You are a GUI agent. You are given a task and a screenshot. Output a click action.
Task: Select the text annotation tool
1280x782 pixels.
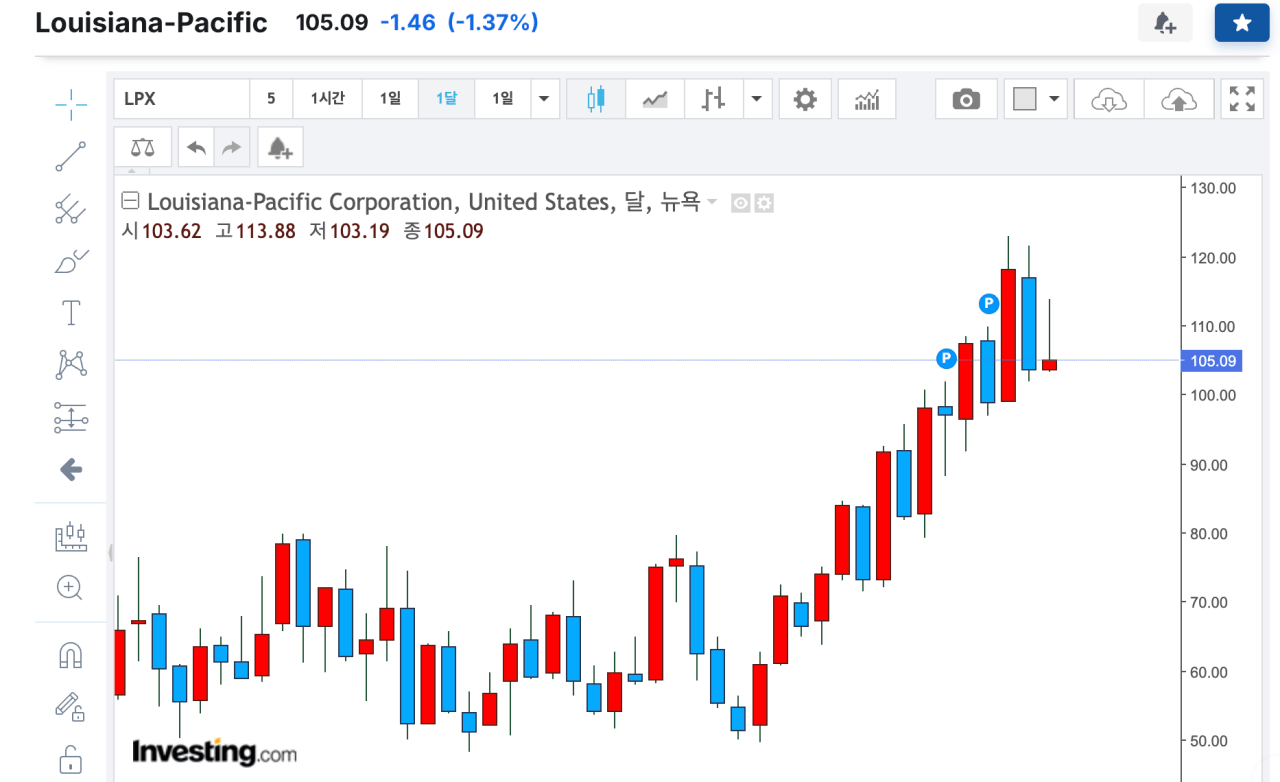(71, 313)
